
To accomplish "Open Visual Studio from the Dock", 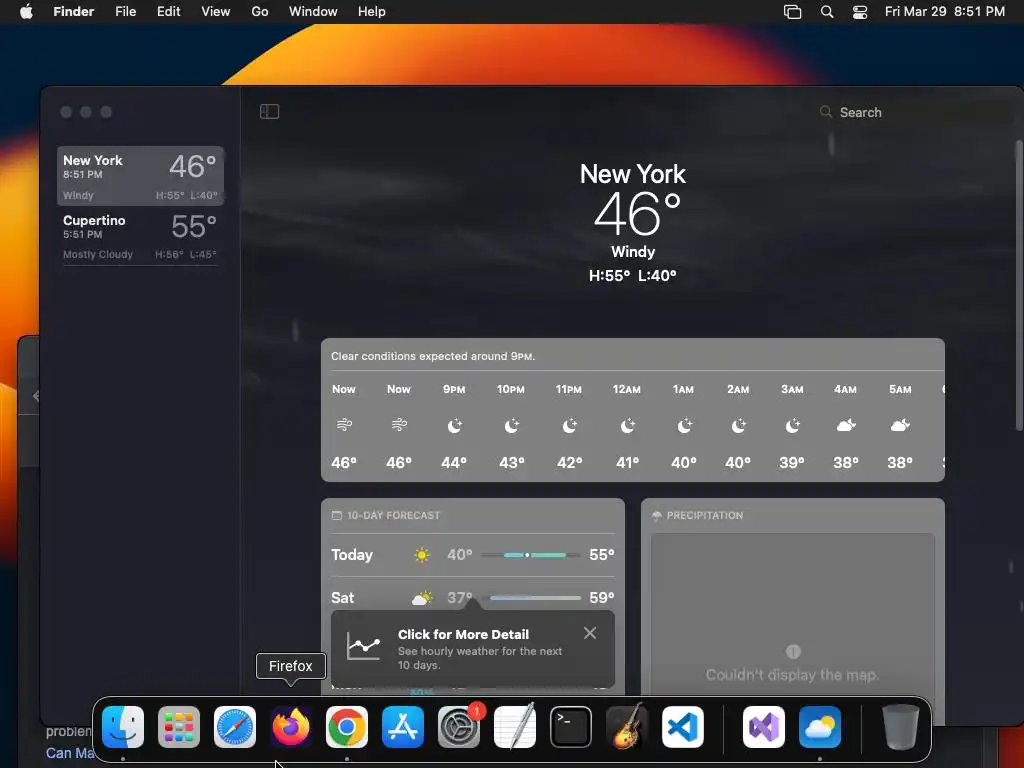I will pos(764,727).
